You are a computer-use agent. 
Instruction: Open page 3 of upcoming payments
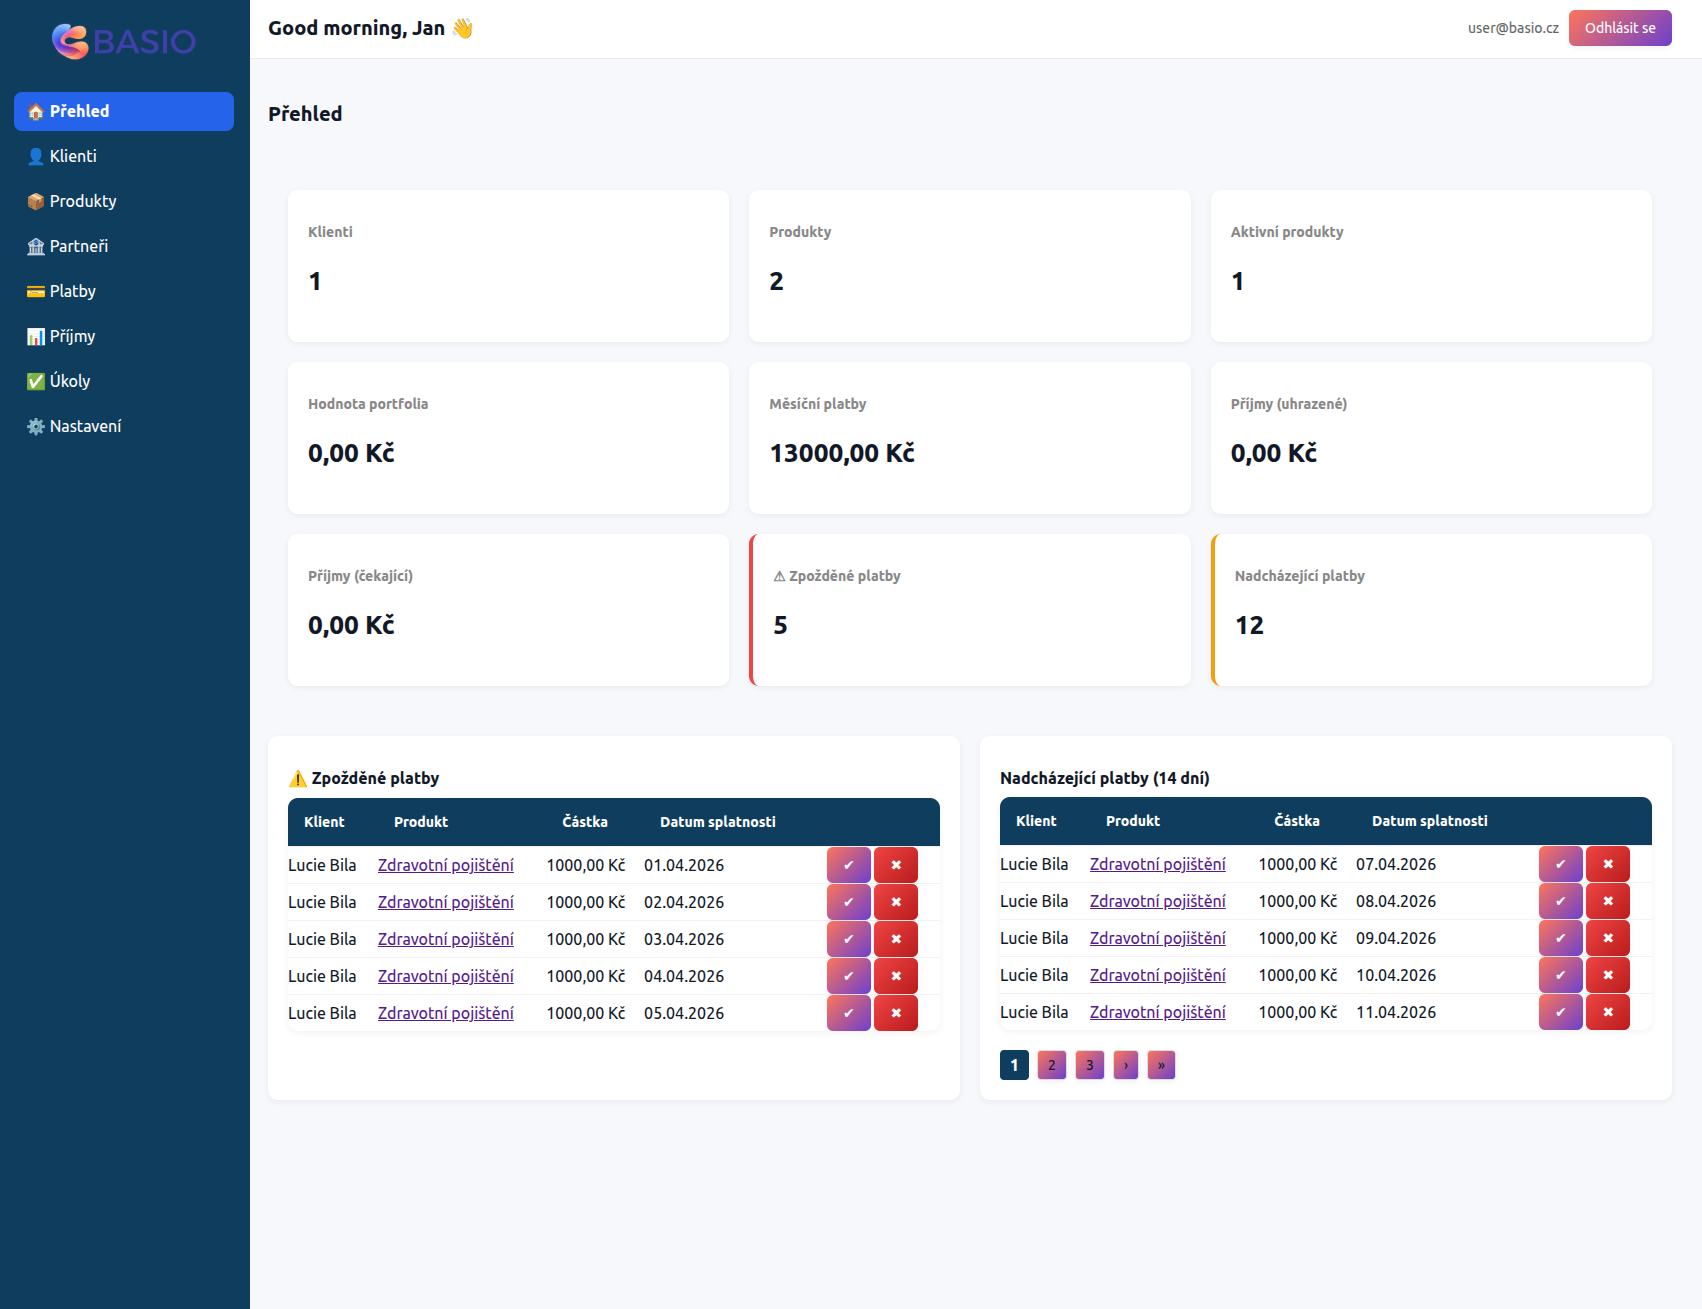pos(1089,1065)
